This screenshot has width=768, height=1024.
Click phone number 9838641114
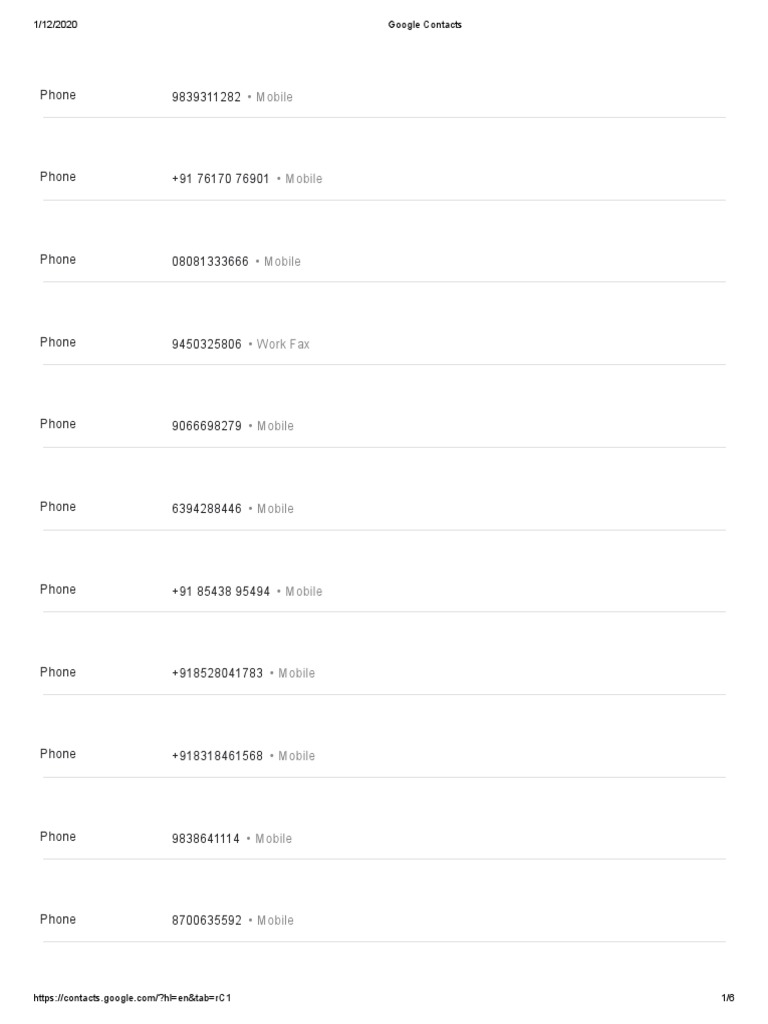[206, 839]
